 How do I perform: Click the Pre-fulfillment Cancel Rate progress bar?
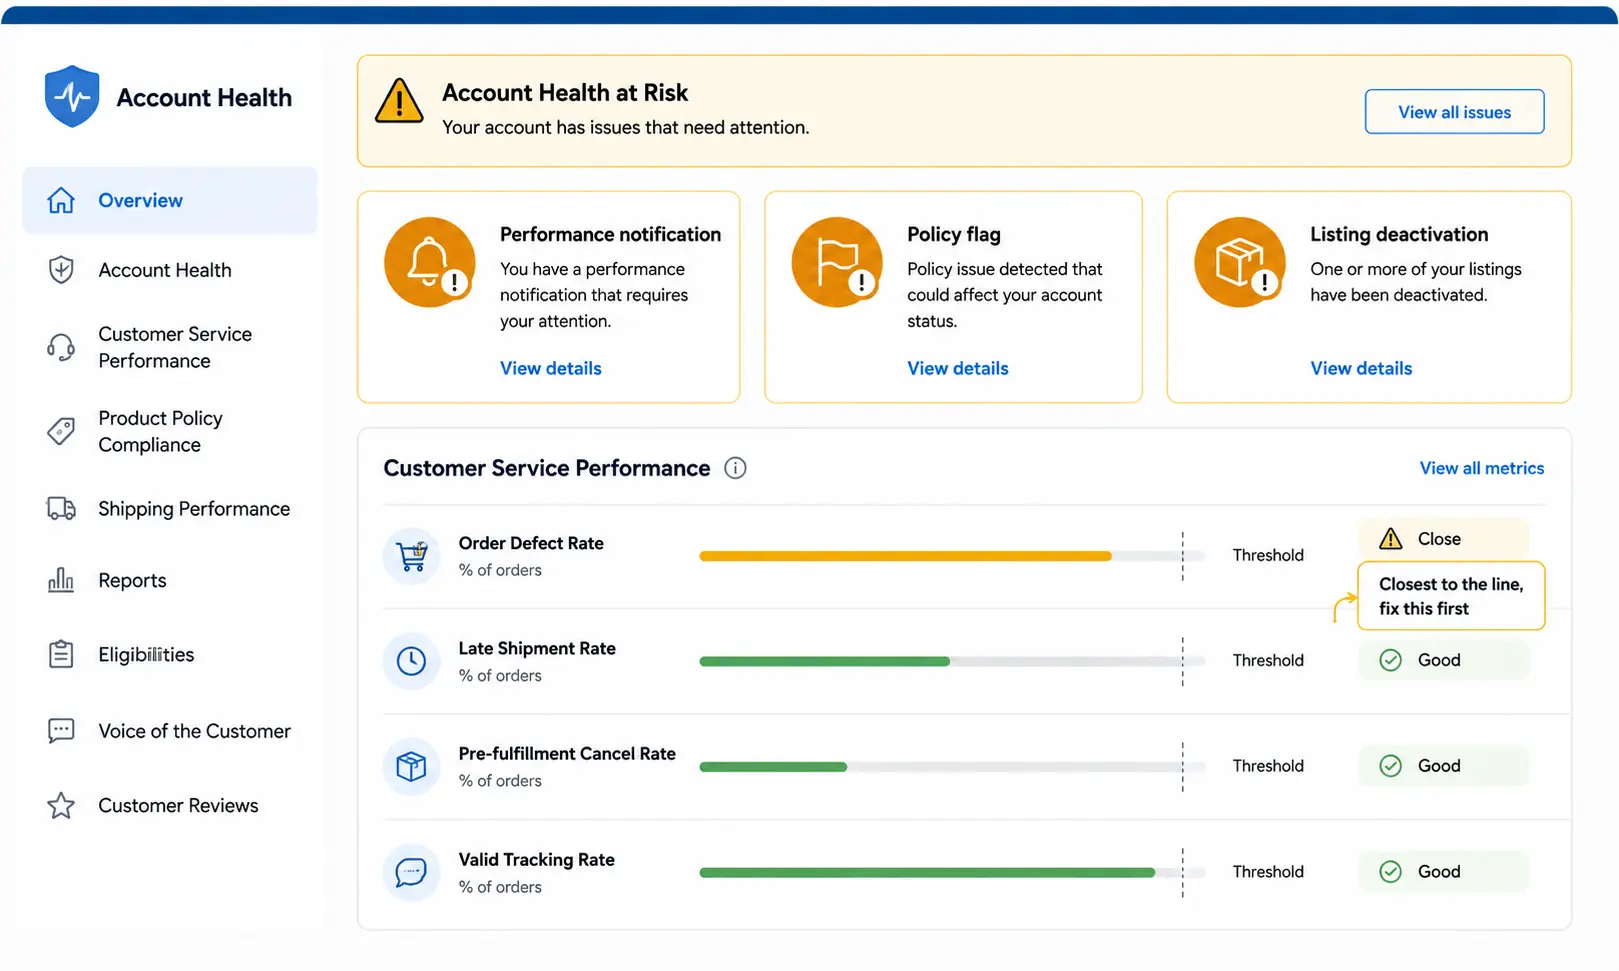[773, 767]
